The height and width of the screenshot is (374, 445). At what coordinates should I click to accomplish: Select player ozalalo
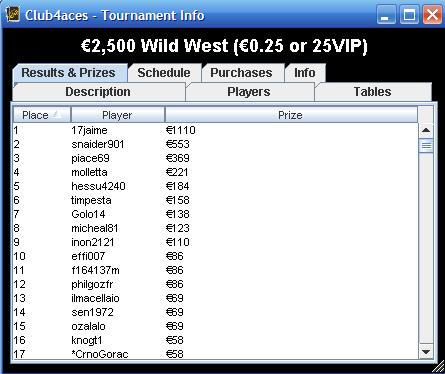[x=88, y=326]
